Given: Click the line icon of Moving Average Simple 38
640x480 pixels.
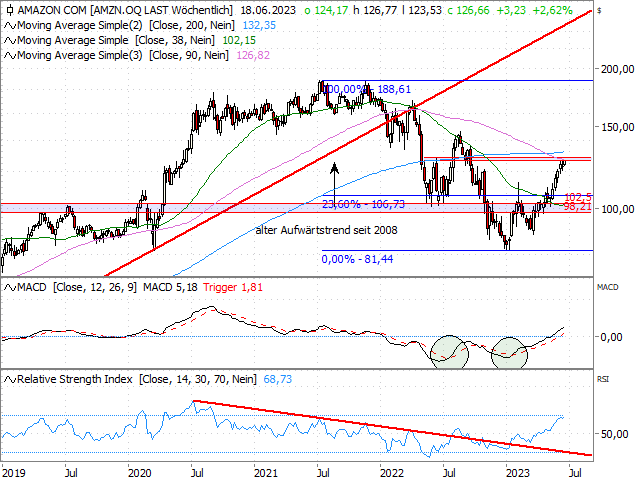Looking at the screenshot, I should pos(10,41).
